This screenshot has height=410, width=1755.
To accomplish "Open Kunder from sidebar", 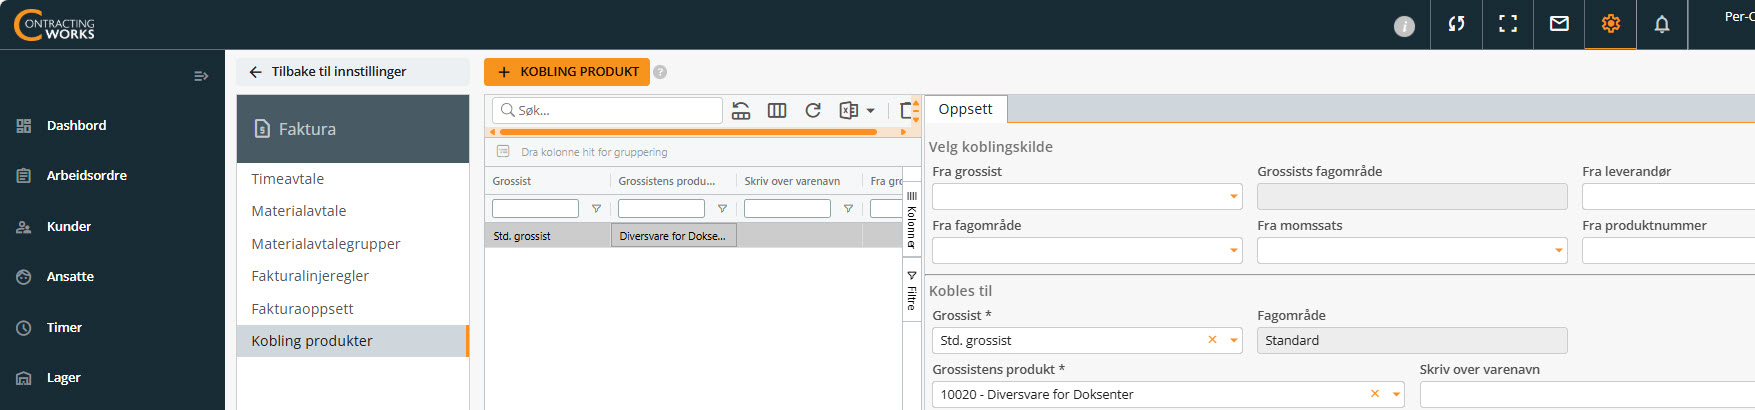I will click(x=69, y=227).
